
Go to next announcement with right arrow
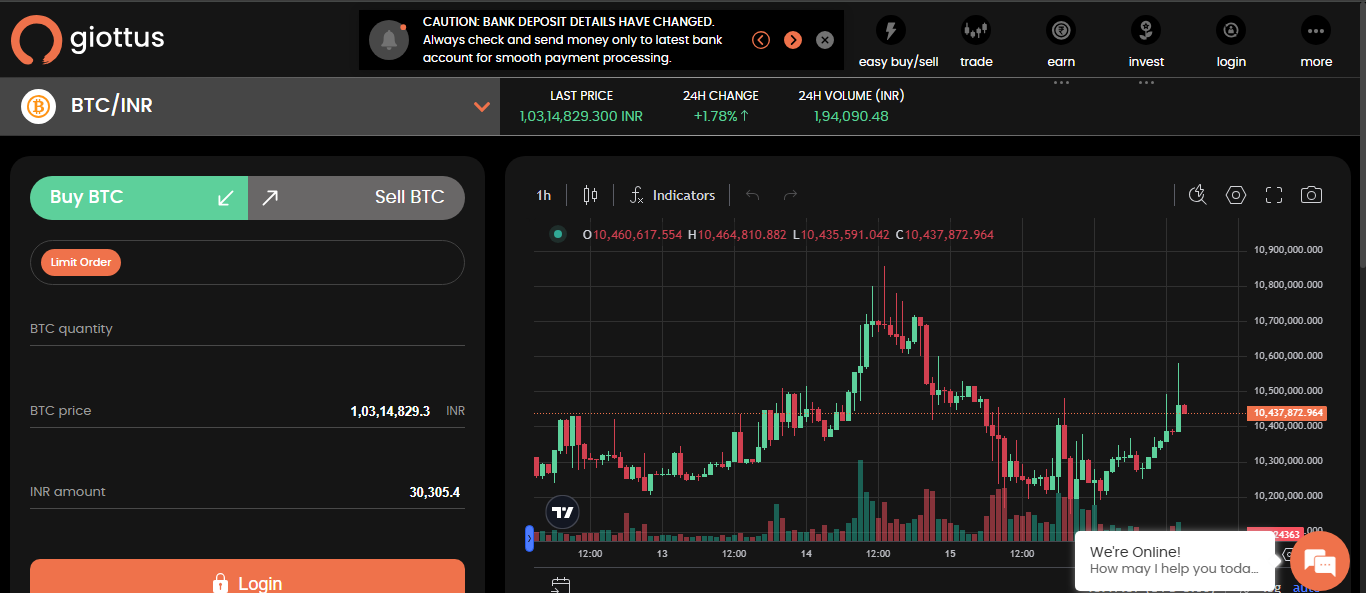(x=793, y=40)
